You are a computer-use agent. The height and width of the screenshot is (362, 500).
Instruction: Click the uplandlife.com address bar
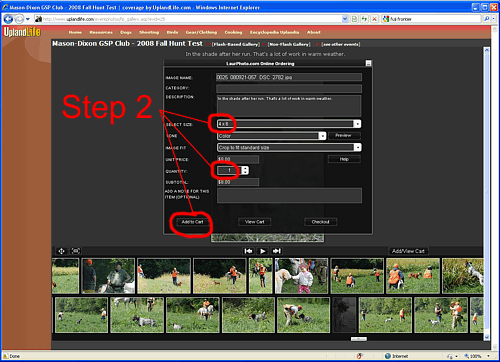(188, 19)
